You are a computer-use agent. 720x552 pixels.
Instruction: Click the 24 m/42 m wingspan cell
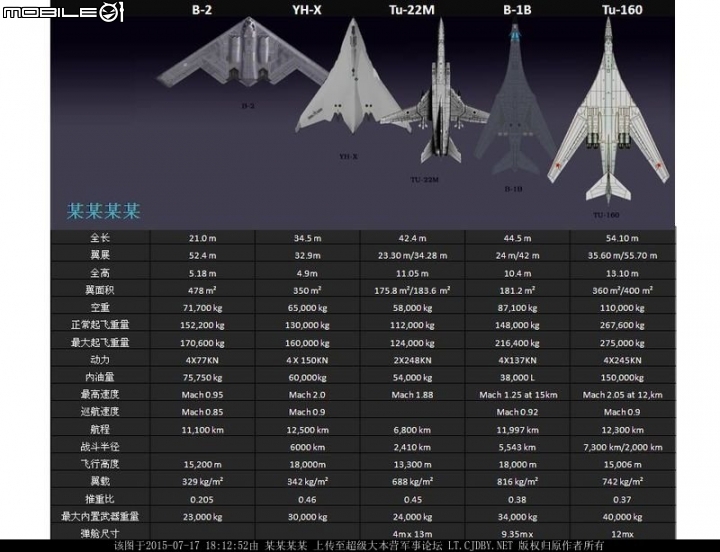[x=518, y=255]
